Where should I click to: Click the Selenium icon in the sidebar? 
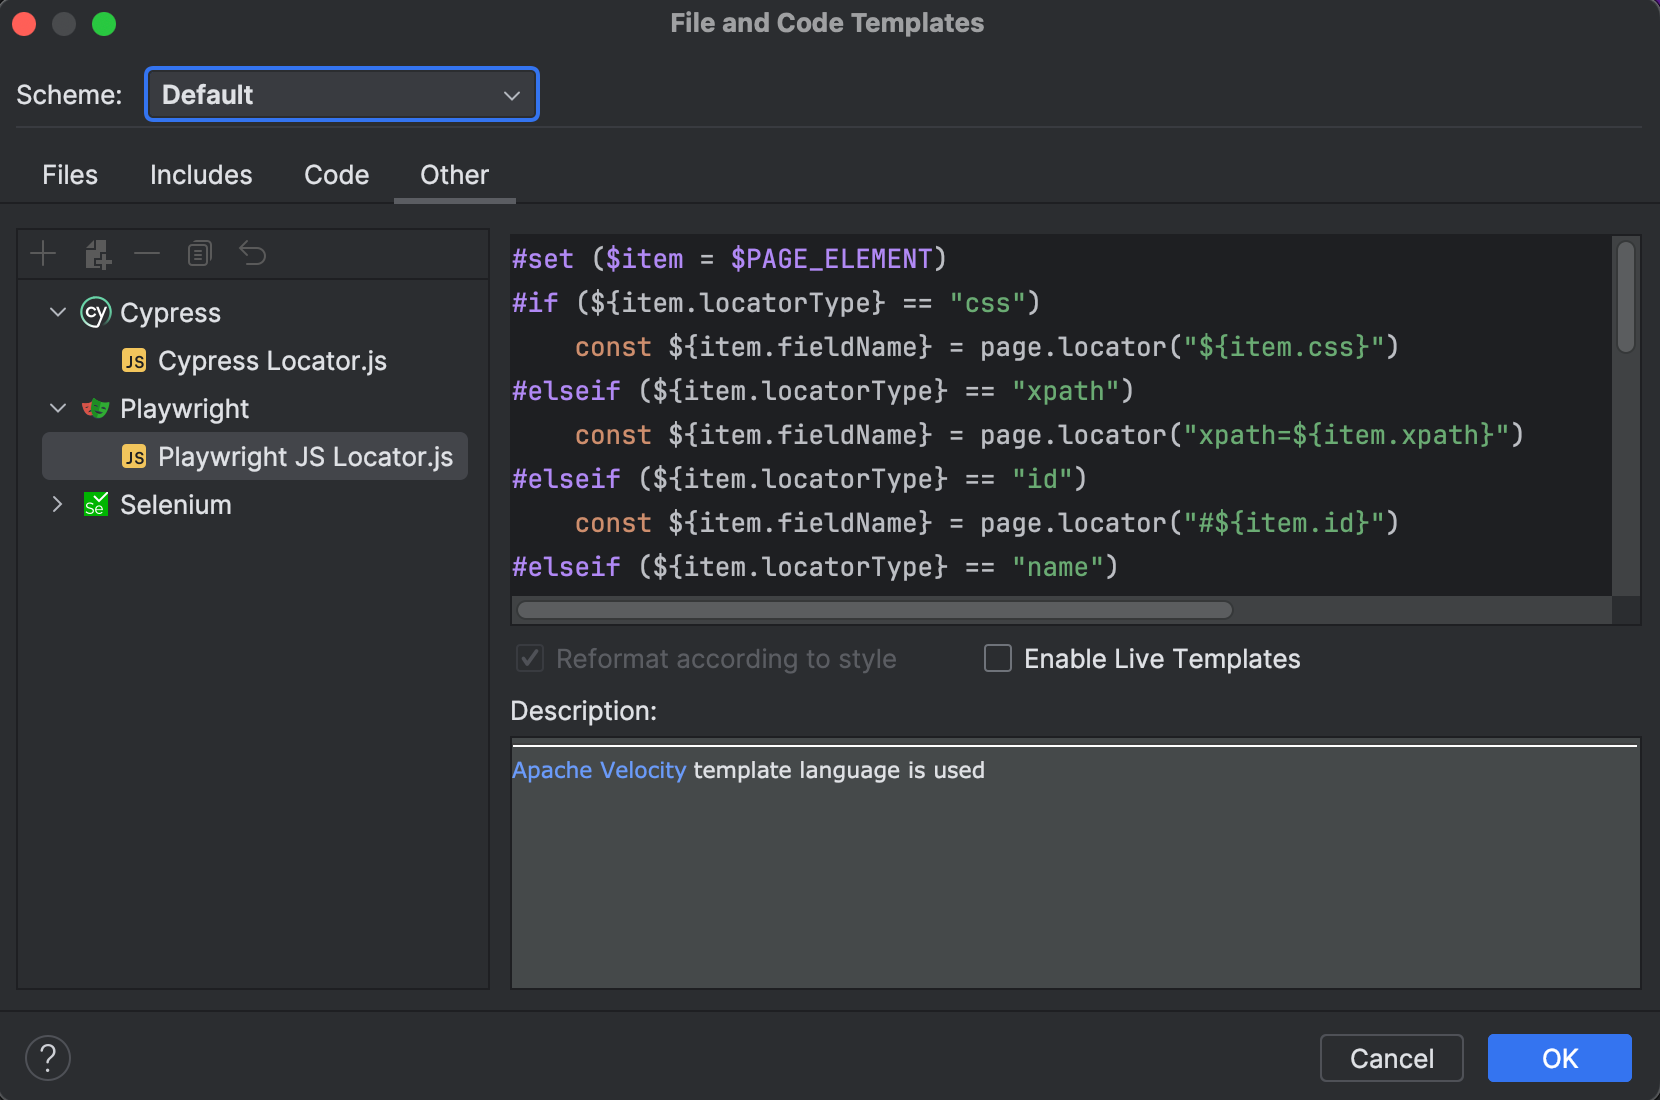point(95,504)
